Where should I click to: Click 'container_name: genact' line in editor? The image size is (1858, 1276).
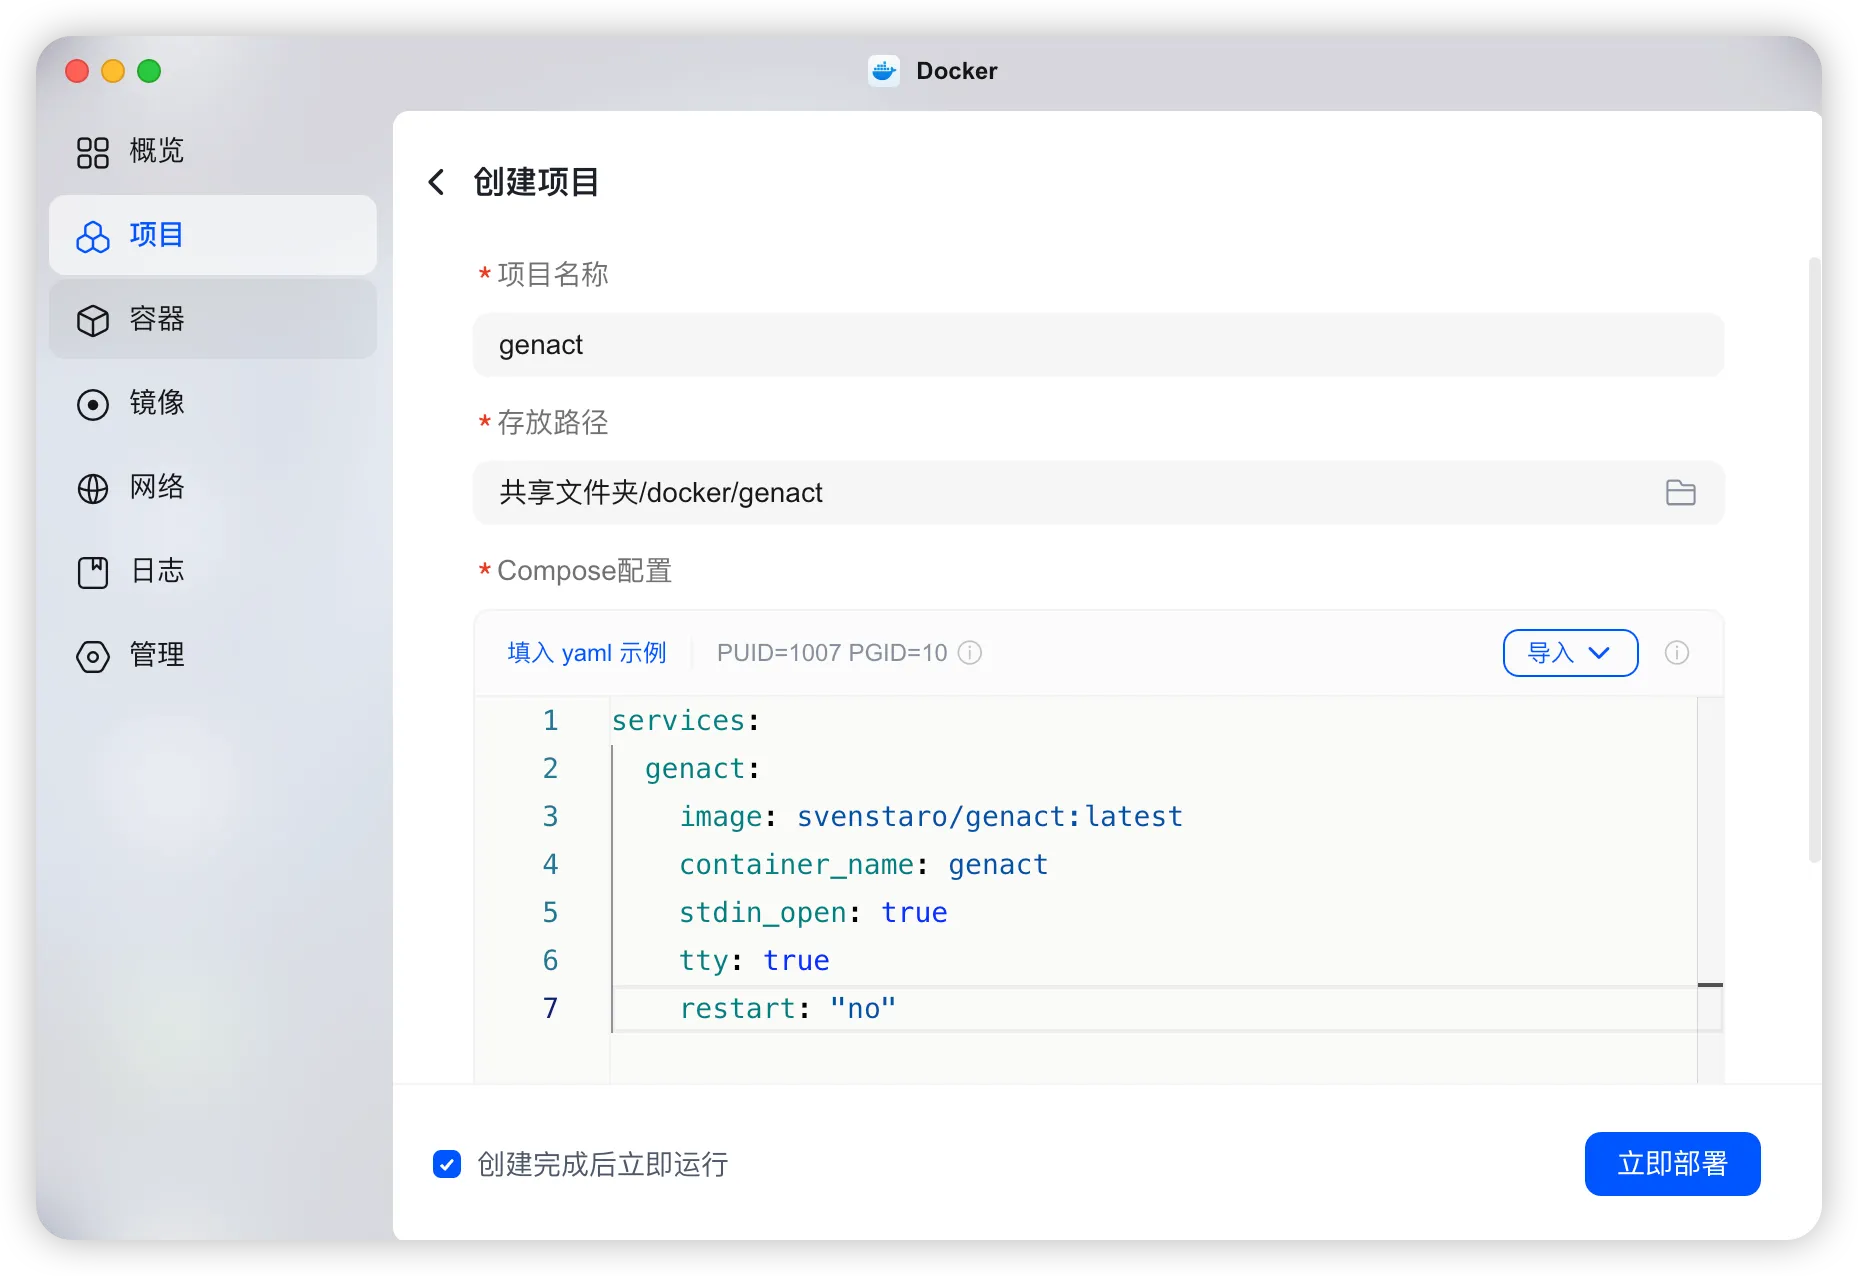(864, 865)
